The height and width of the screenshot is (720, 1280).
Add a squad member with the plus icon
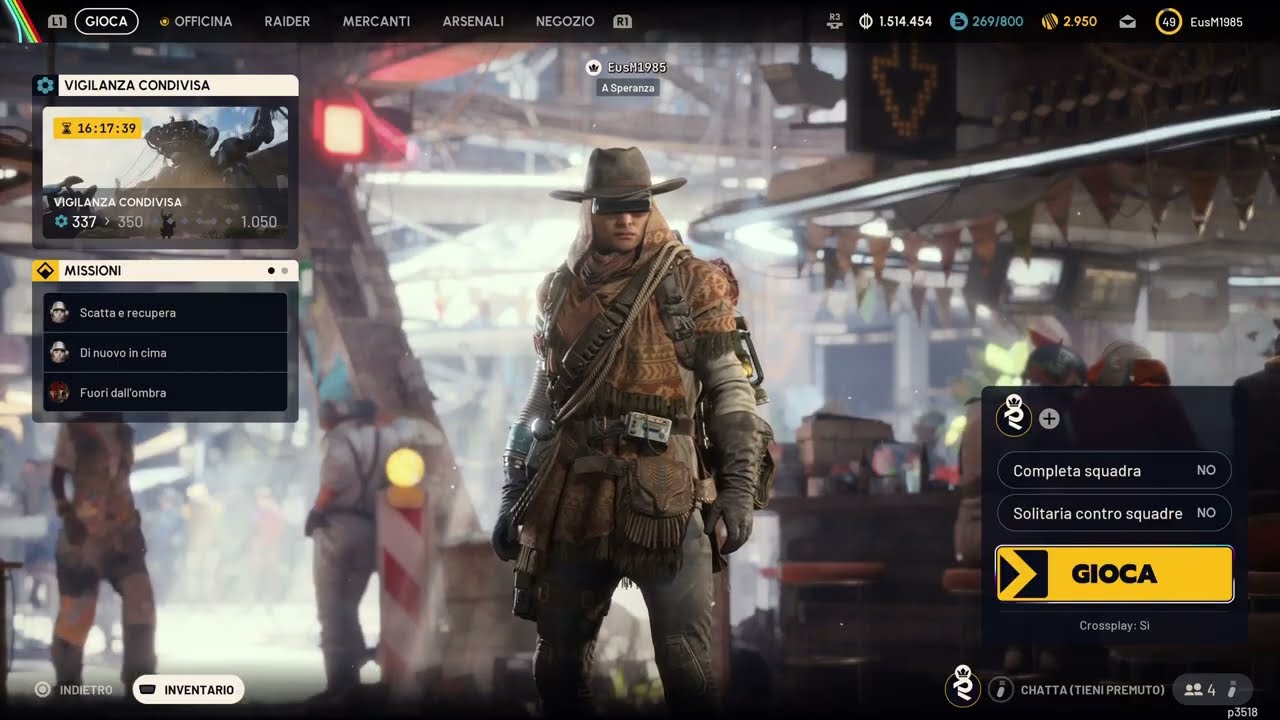pos(1049,419)
